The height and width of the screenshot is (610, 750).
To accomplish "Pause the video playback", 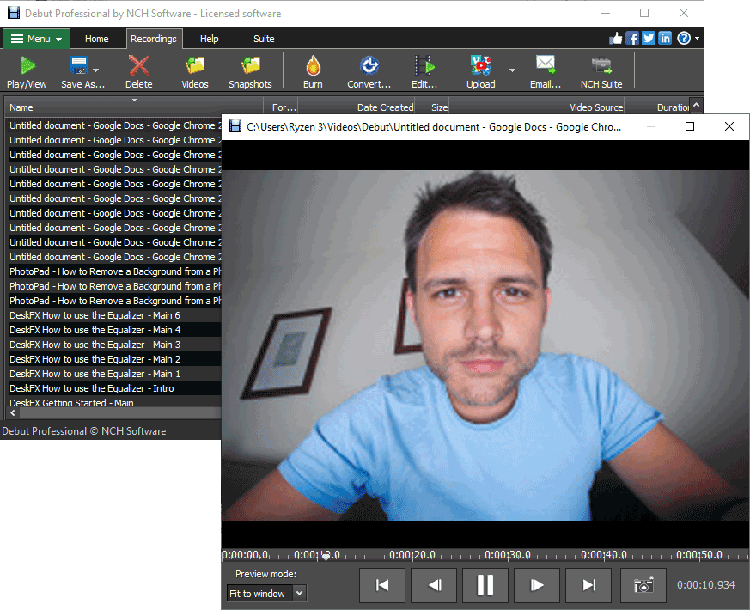I will click(x=485, y=585).
